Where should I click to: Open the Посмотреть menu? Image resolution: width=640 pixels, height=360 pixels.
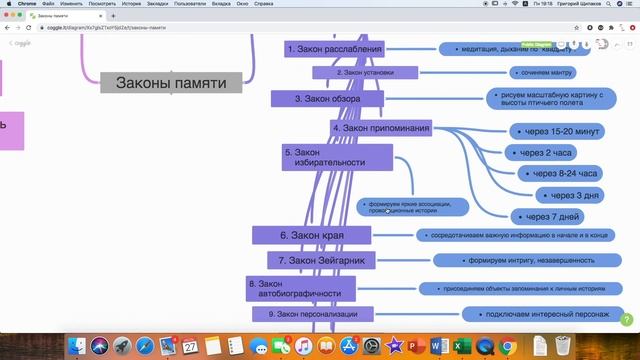(102, 4)
